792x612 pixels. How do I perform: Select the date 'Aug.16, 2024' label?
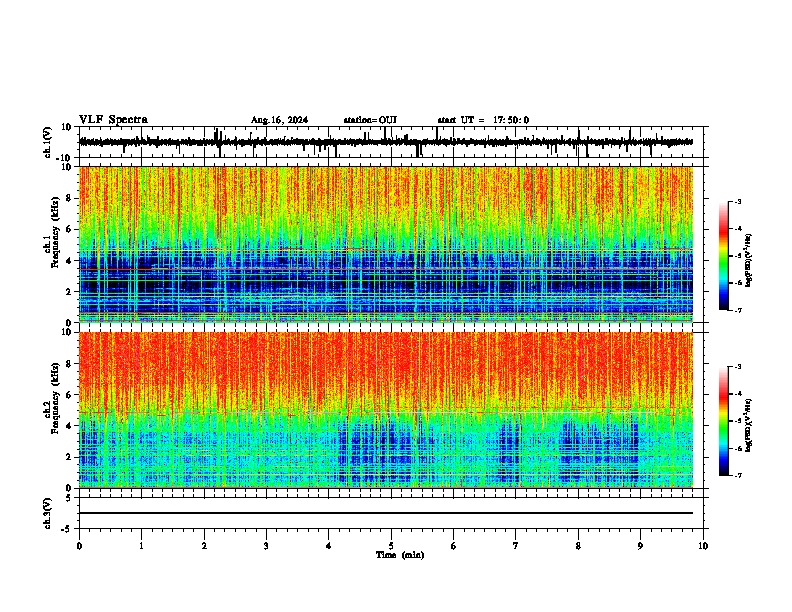click(279, 120)
